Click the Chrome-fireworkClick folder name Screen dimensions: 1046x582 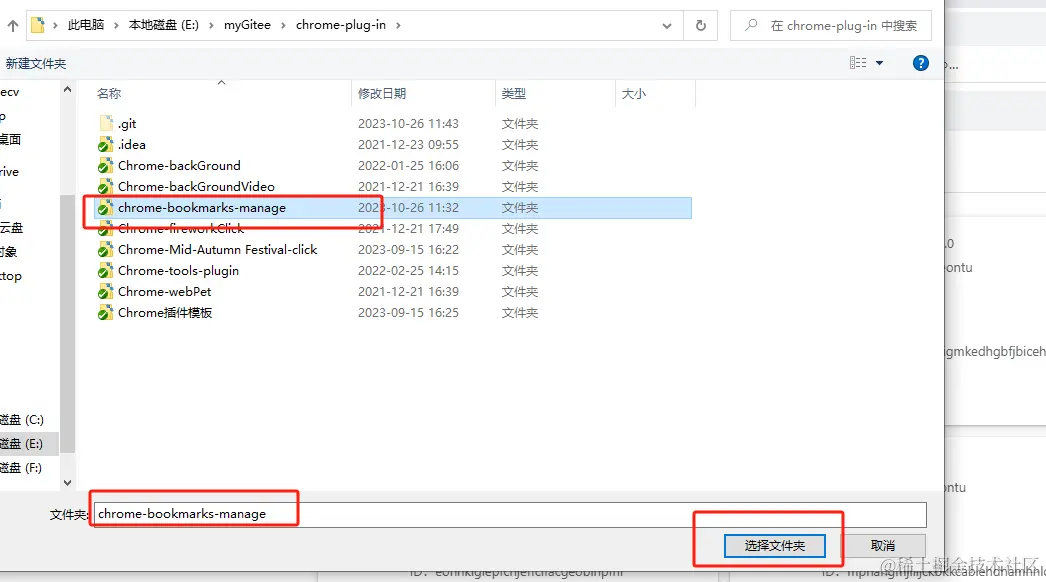tap(181, 228)
